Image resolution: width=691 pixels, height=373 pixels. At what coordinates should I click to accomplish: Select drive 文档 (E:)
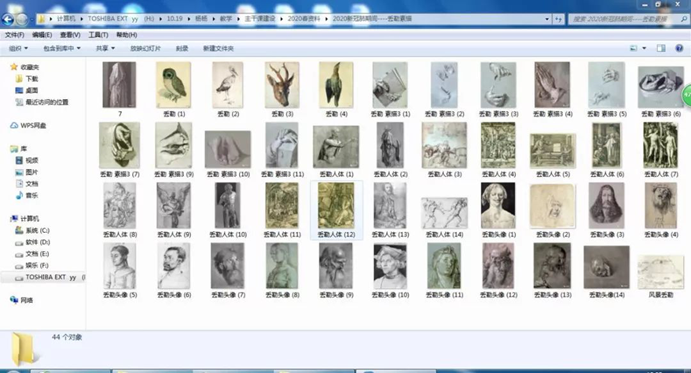click(32, 254)
